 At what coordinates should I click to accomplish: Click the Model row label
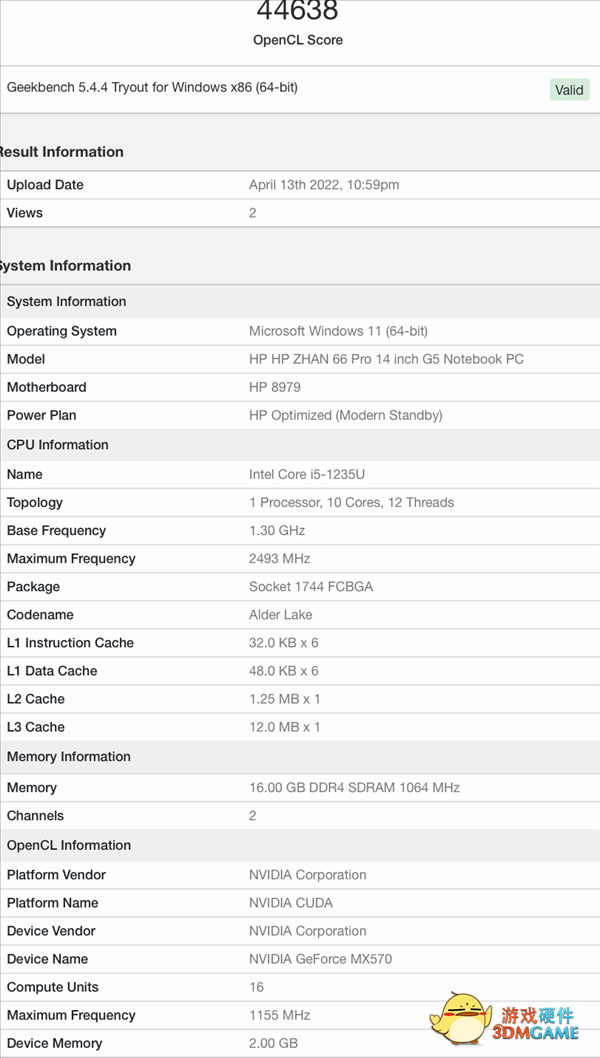26,360
